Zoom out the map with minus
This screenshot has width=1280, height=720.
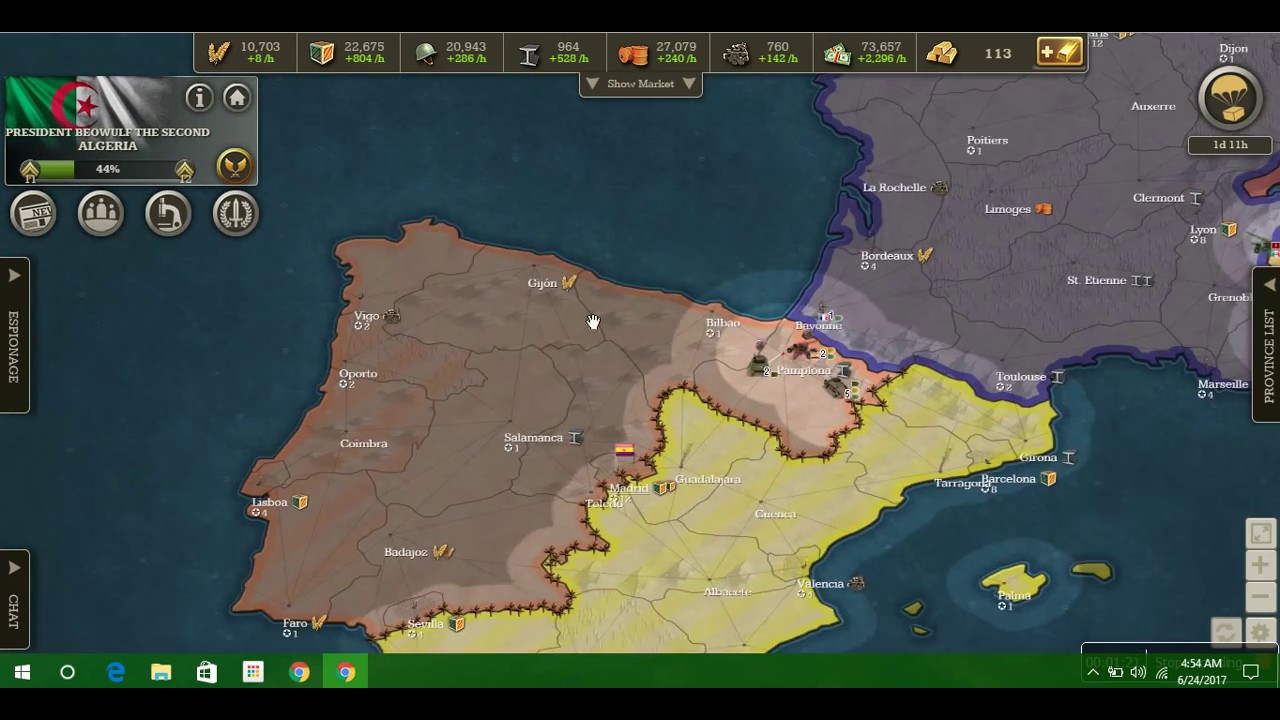[x=1260, y=597]
